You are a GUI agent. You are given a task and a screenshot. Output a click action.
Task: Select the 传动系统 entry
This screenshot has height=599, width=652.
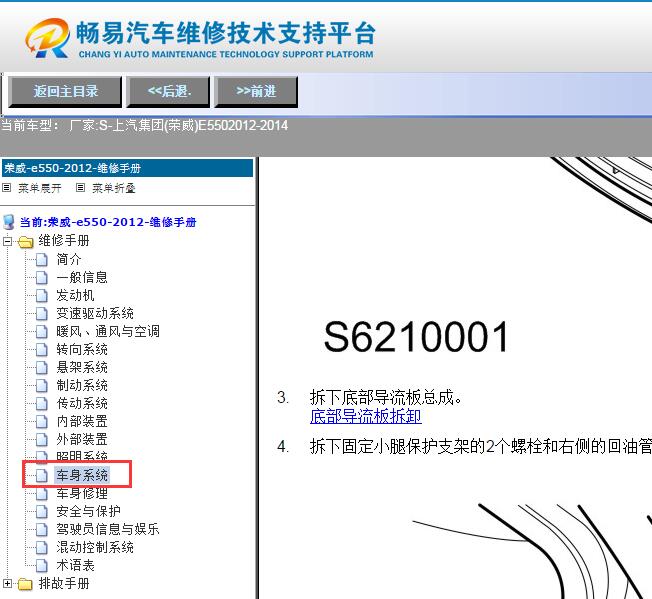pyautogui.click(x=82, y=403)
